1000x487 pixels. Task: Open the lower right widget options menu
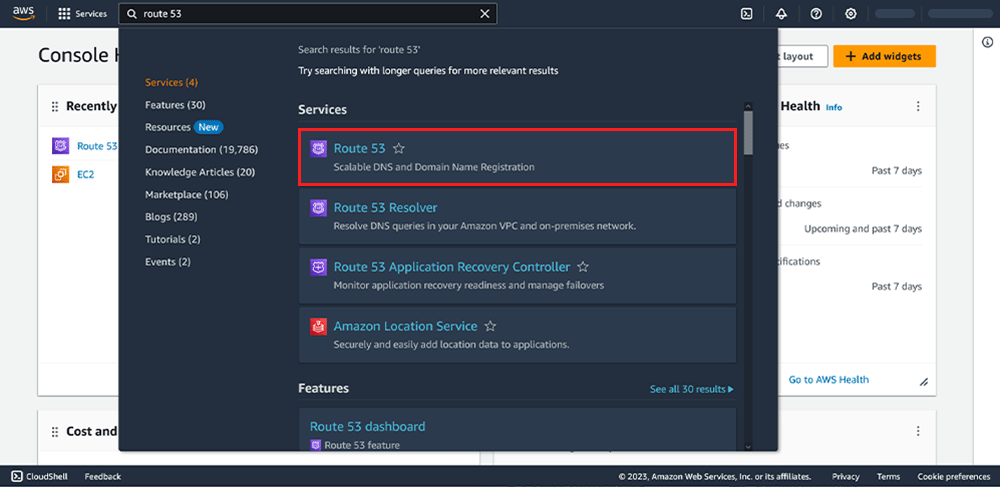(918, 430)
